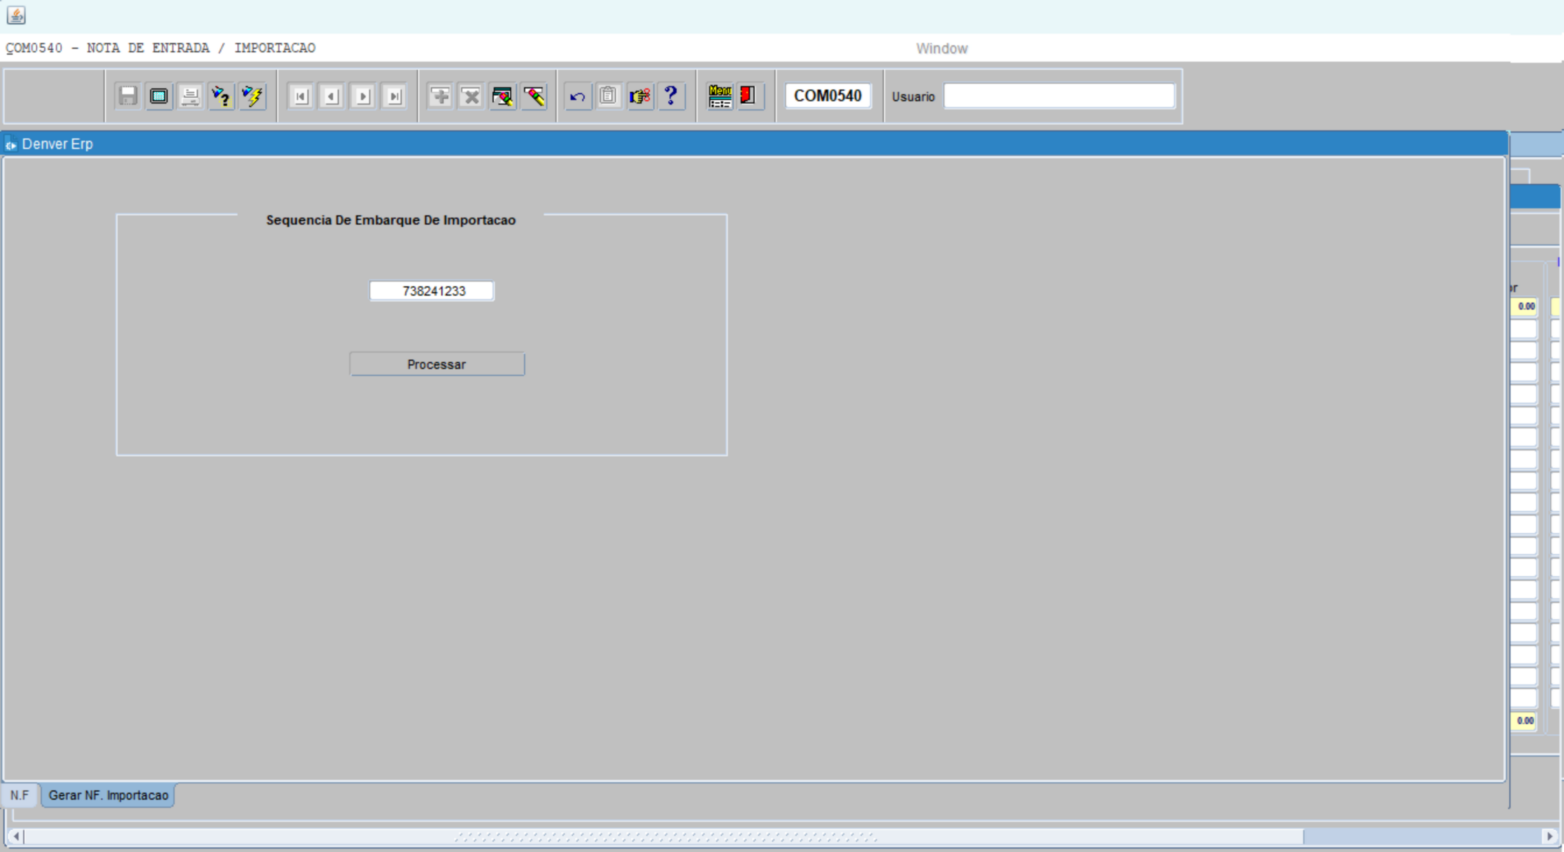Click the Print icon in toolbar
Viewport: 1564px width, 852px height.
[x=190, y=96]
